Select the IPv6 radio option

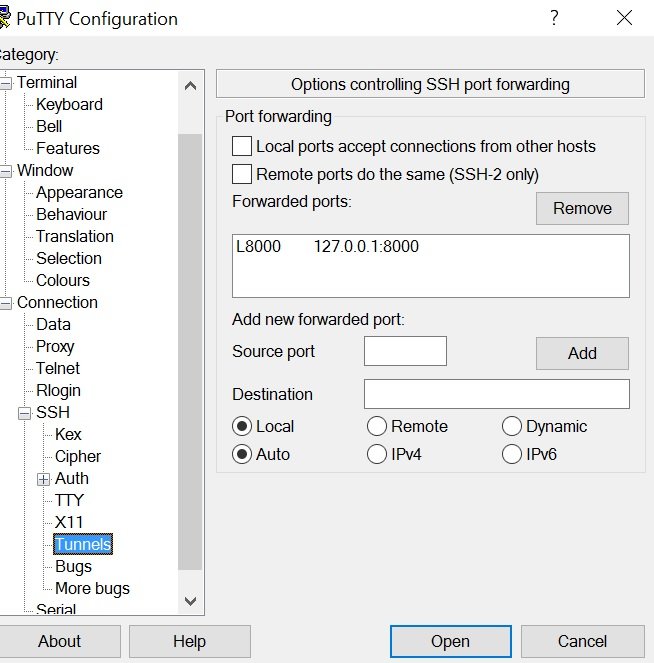pyautogui.click(x=512, y=454)
